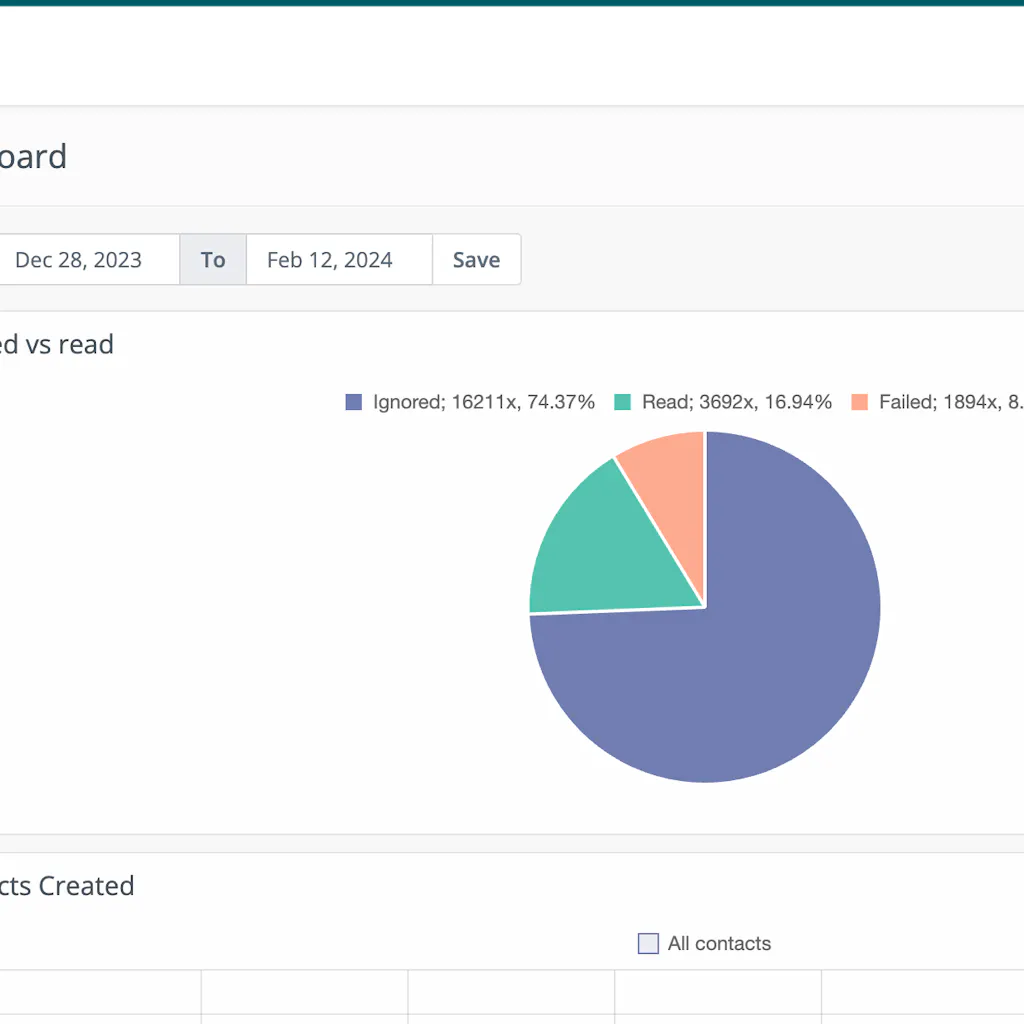Toggle the Ignored legend color swatch

(353, 402)
